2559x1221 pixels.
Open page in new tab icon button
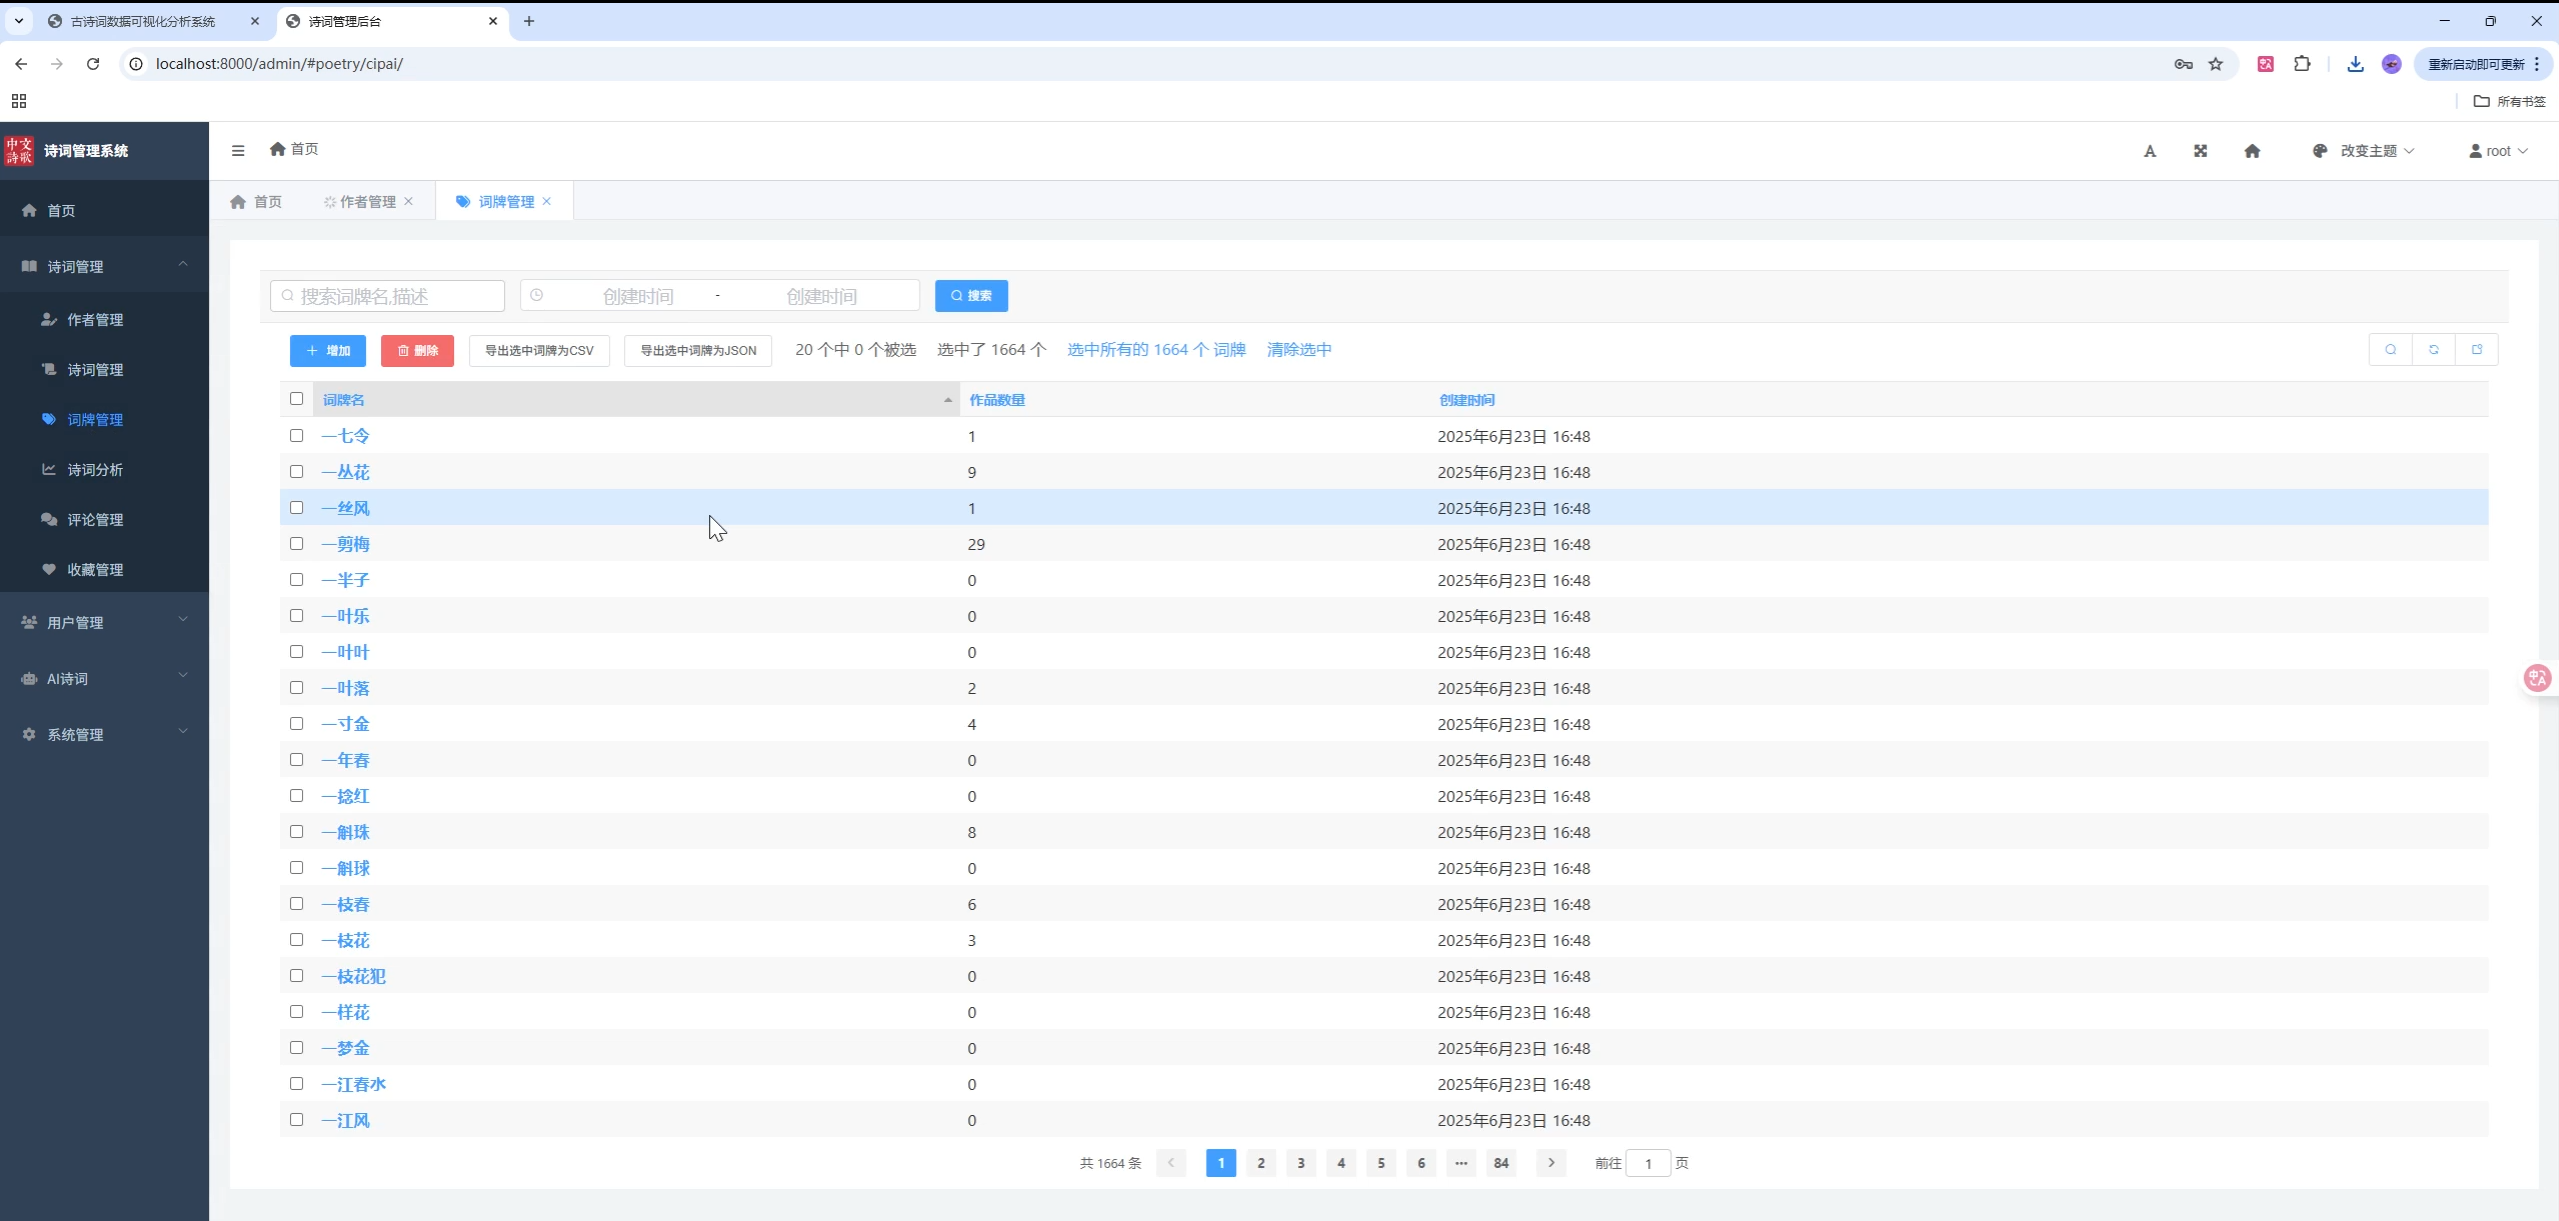pyautogui.click(x=2477, y=350)
